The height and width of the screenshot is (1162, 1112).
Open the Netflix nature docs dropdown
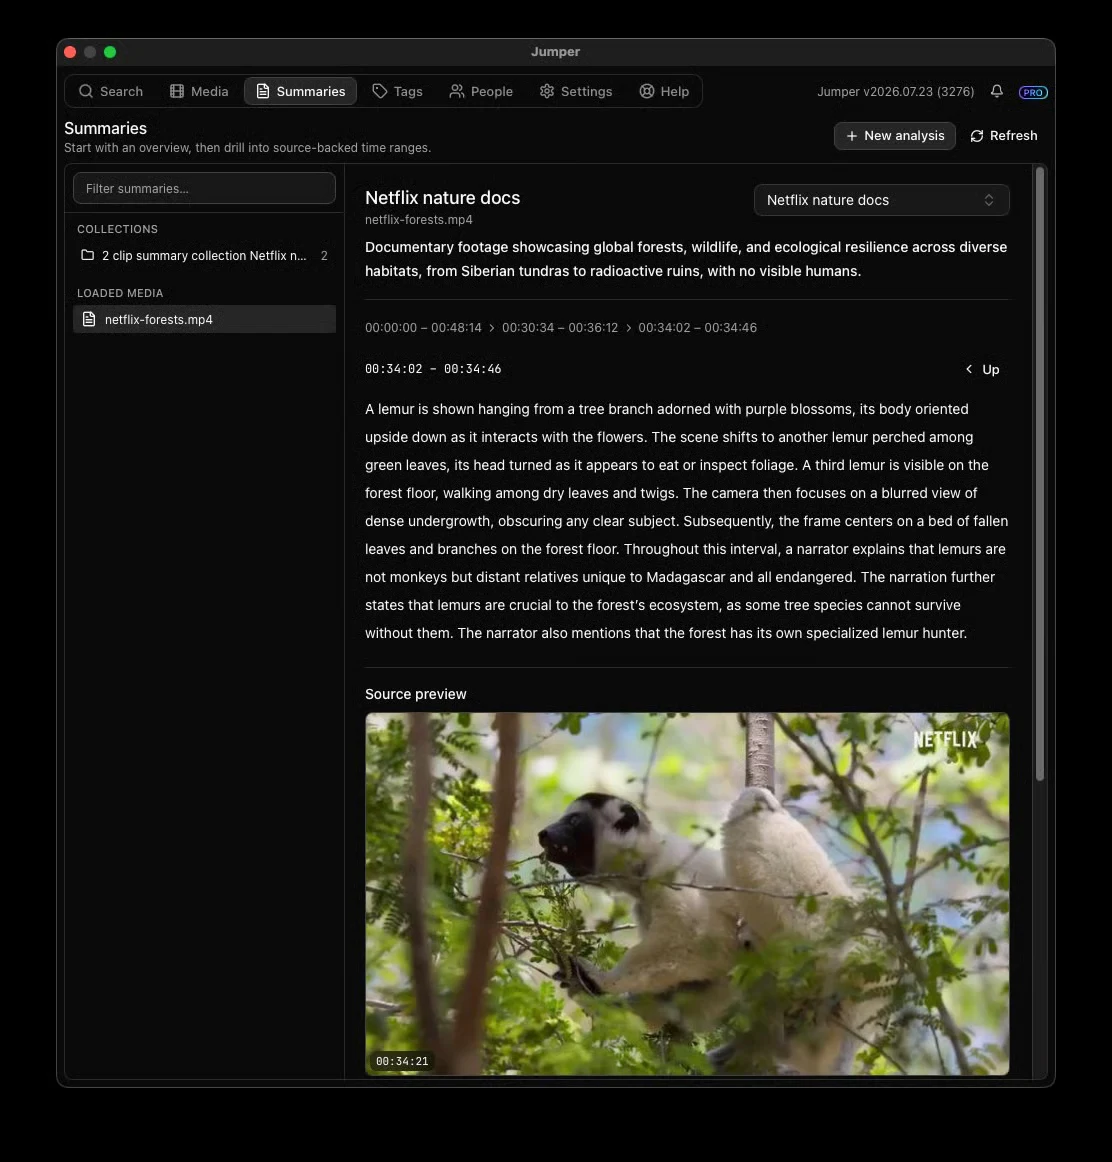[x=881, y=200]
